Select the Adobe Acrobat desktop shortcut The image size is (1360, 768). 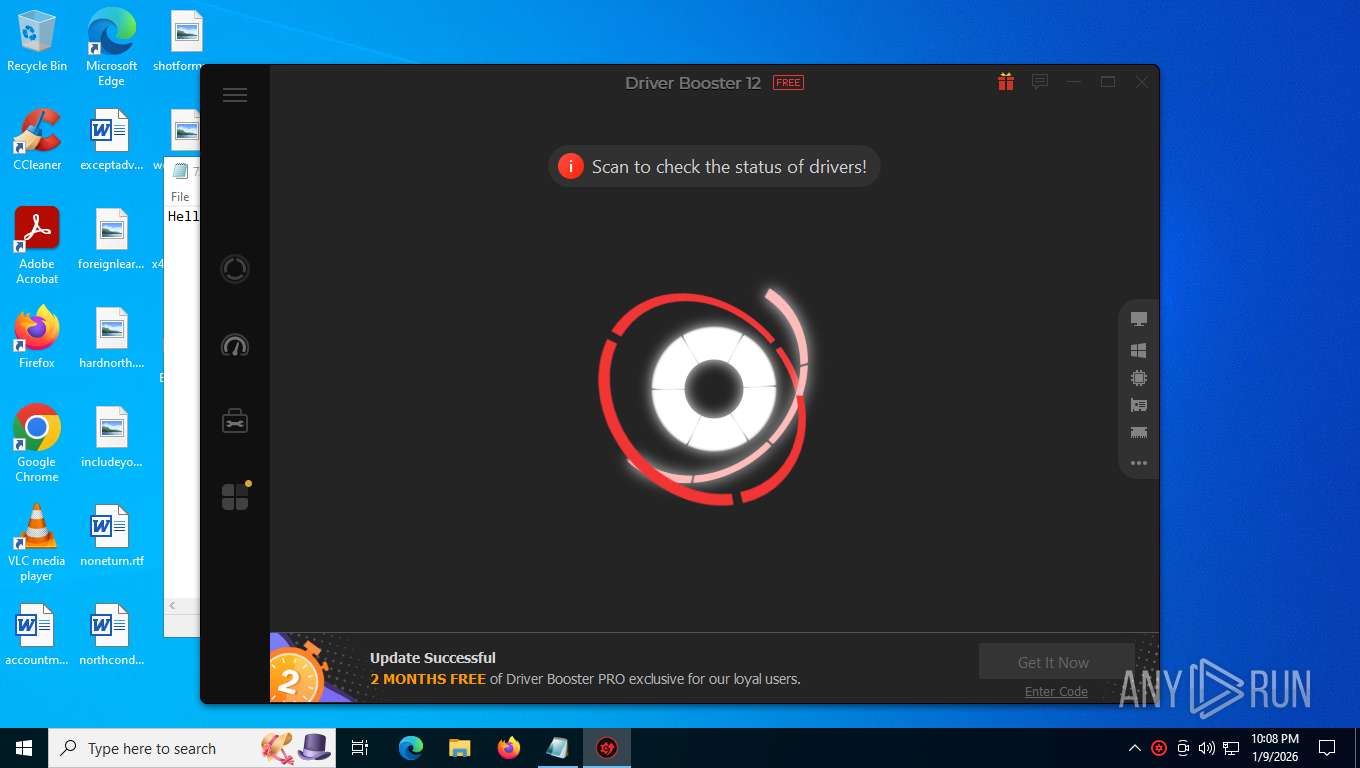point(37,246)
